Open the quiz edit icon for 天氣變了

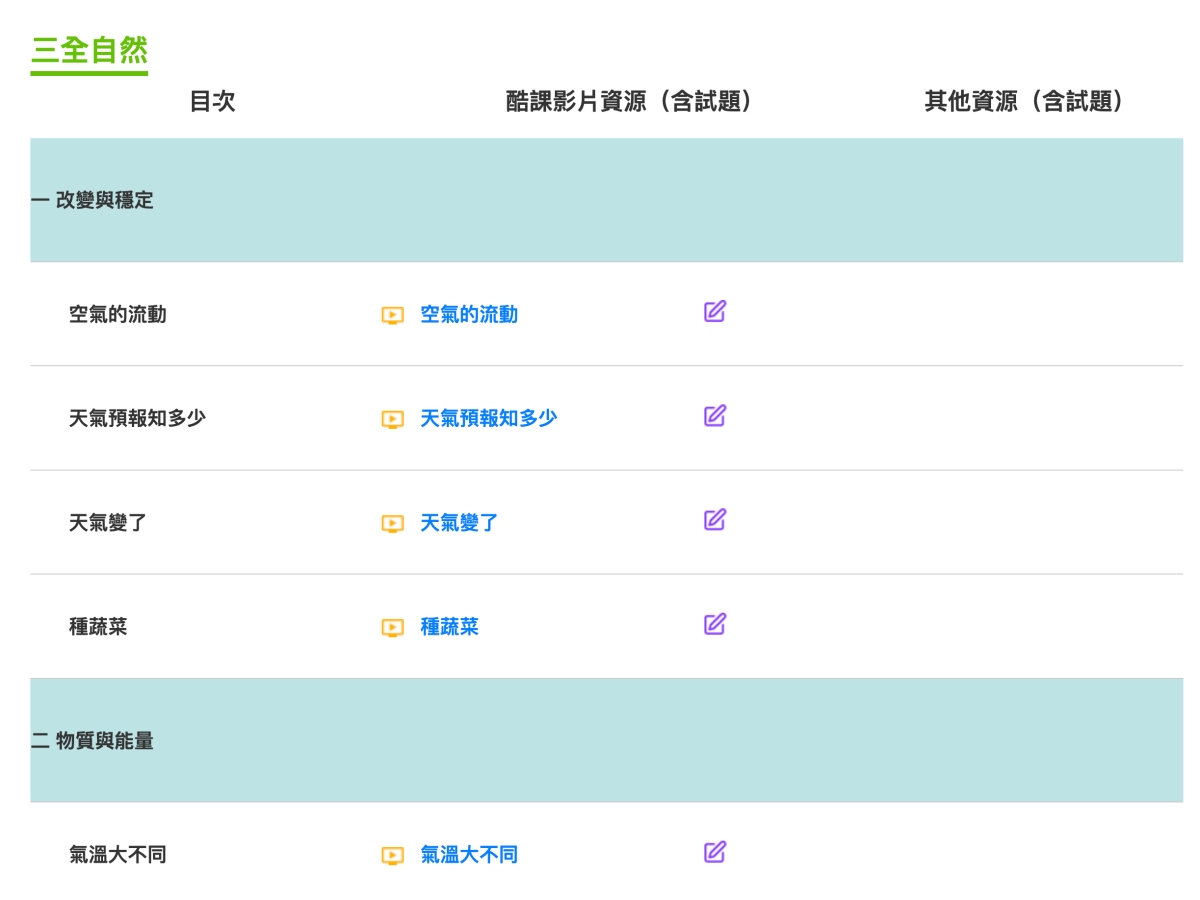click(714, 520)
